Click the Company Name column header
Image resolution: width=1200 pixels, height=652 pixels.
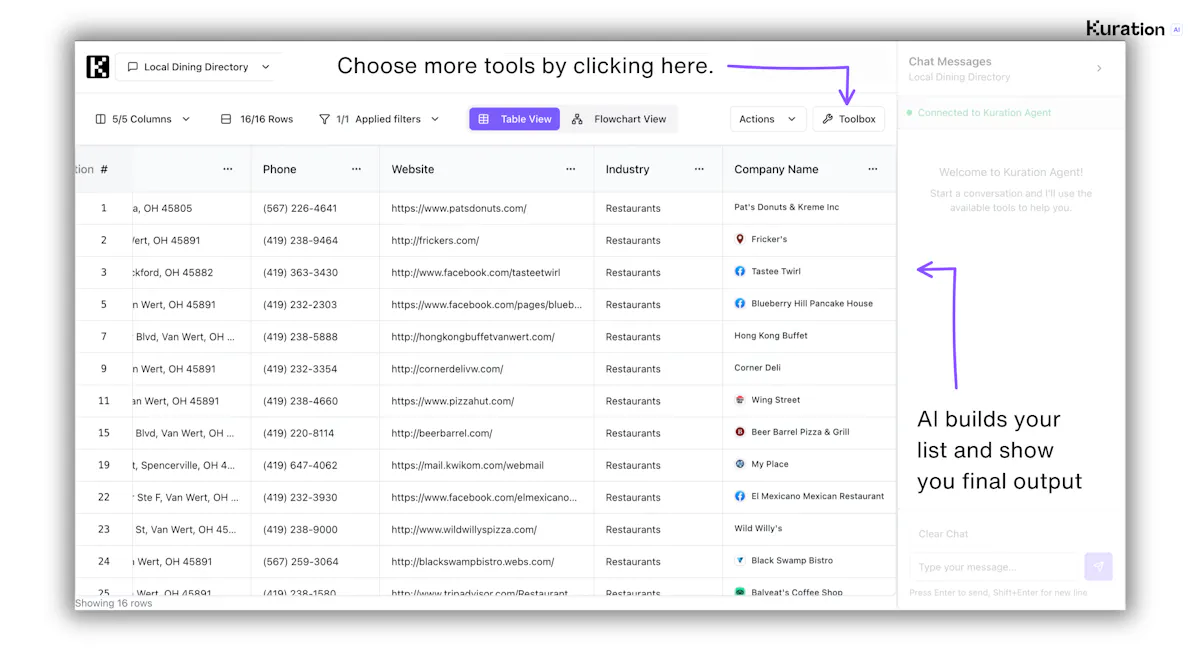[776, 170]
